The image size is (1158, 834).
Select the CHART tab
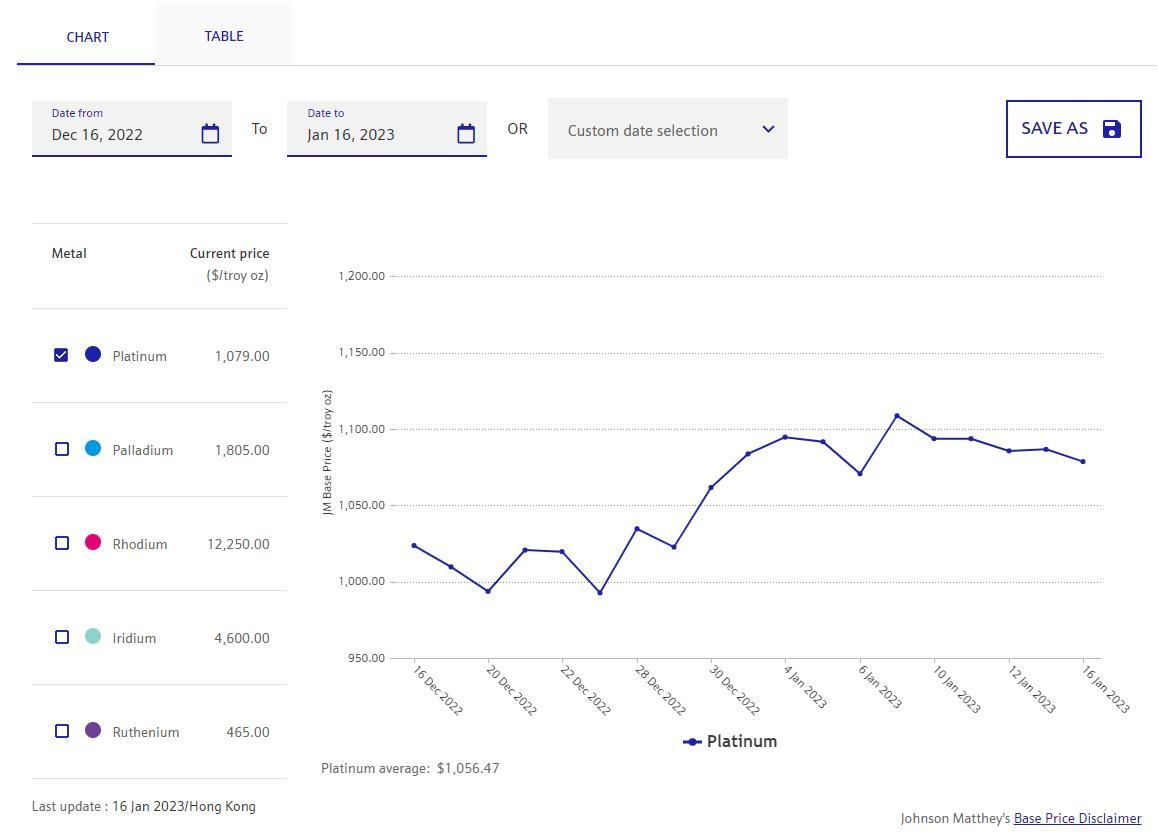87,37
